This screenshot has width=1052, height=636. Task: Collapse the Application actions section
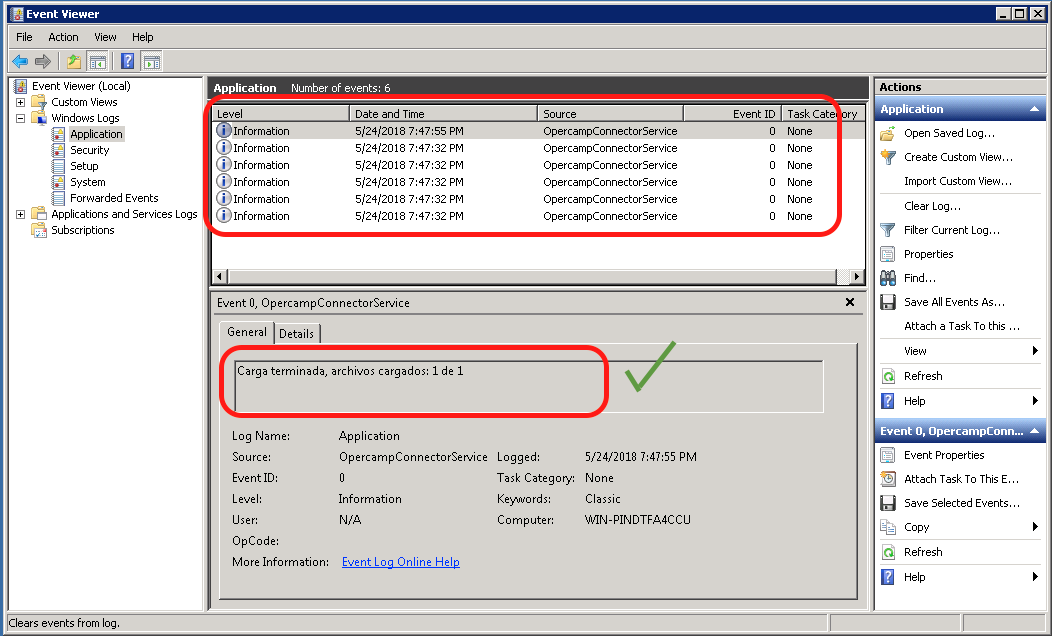tap(1036, 109)
